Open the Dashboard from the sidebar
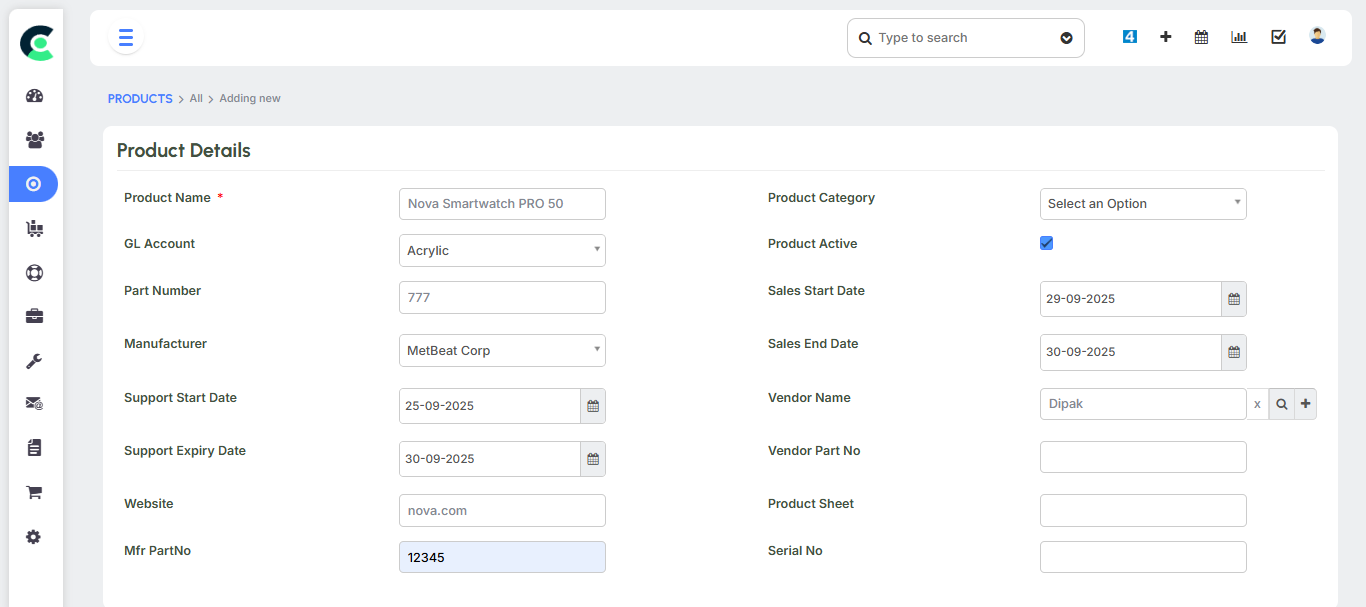 [33, 95]
